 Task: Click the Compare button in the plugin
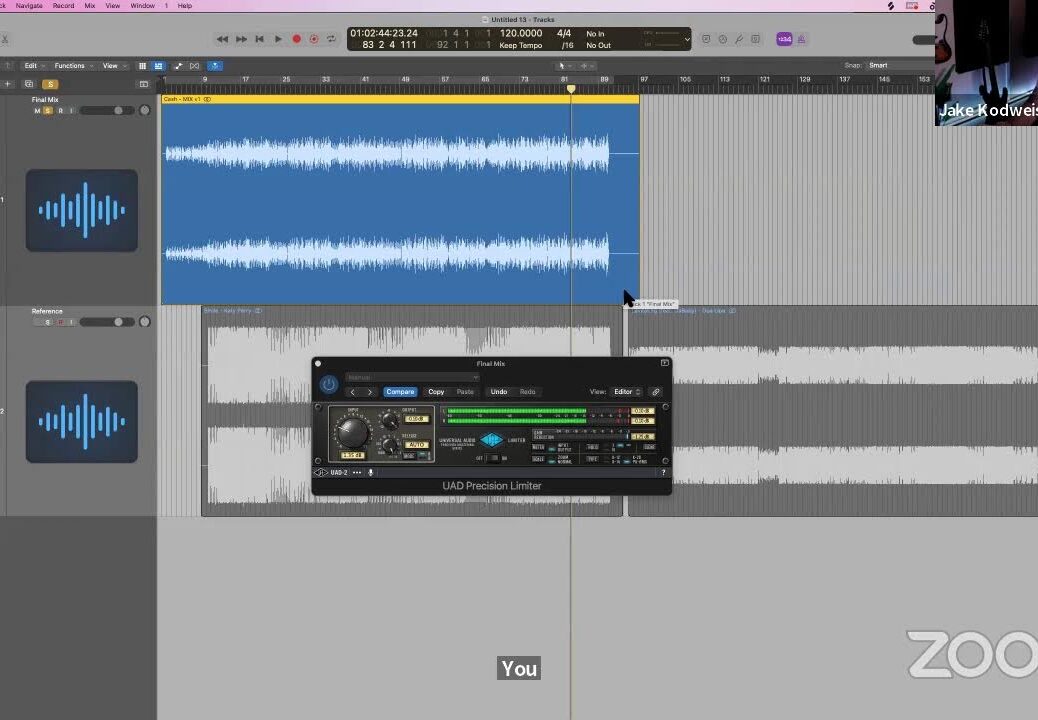click(400, 392)
